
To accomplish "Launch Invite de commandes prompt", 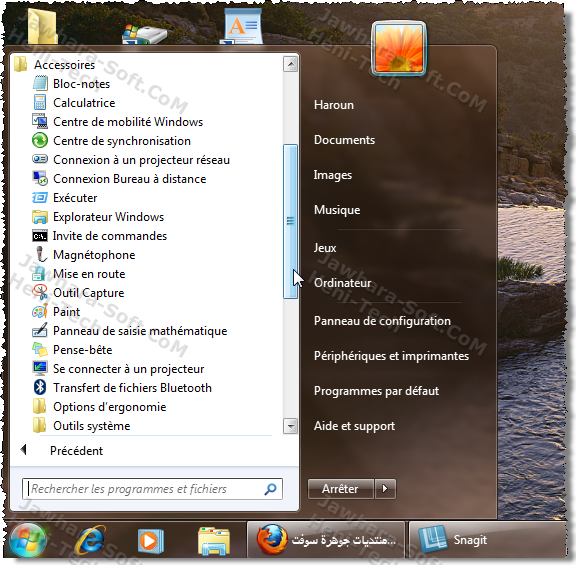I will (109, 236).
